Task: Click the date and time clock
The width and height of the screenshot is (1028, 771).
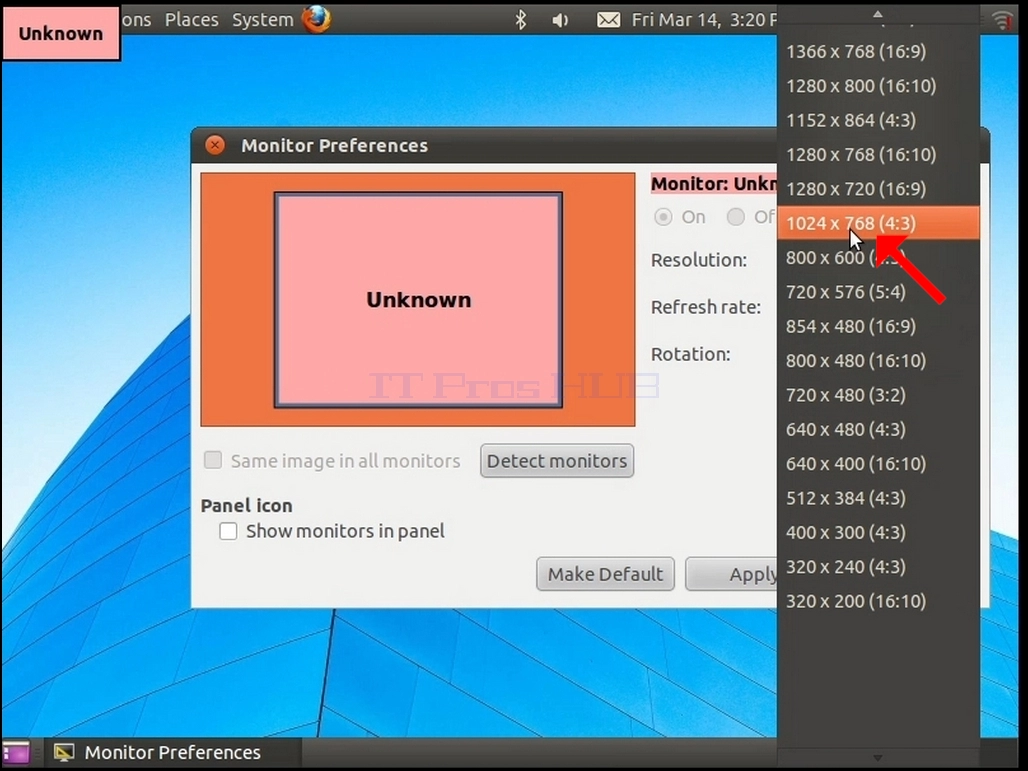Action: pos(704,20)
